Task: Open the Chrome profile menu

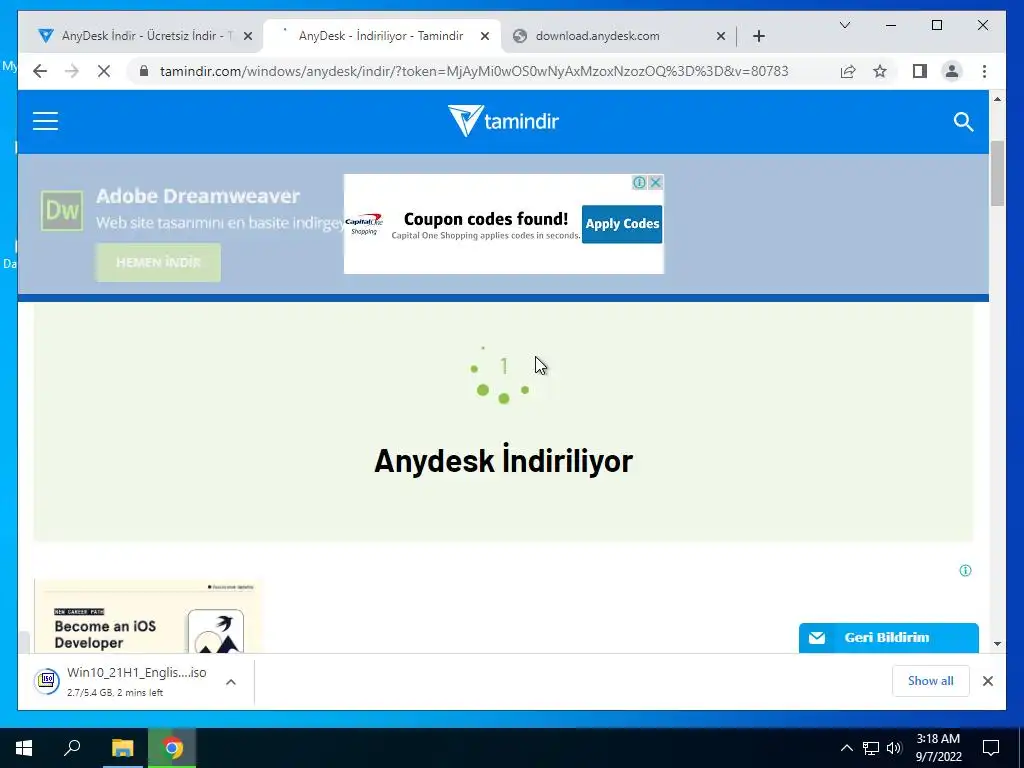Action: pyautogui.click(x=952, y=71)
